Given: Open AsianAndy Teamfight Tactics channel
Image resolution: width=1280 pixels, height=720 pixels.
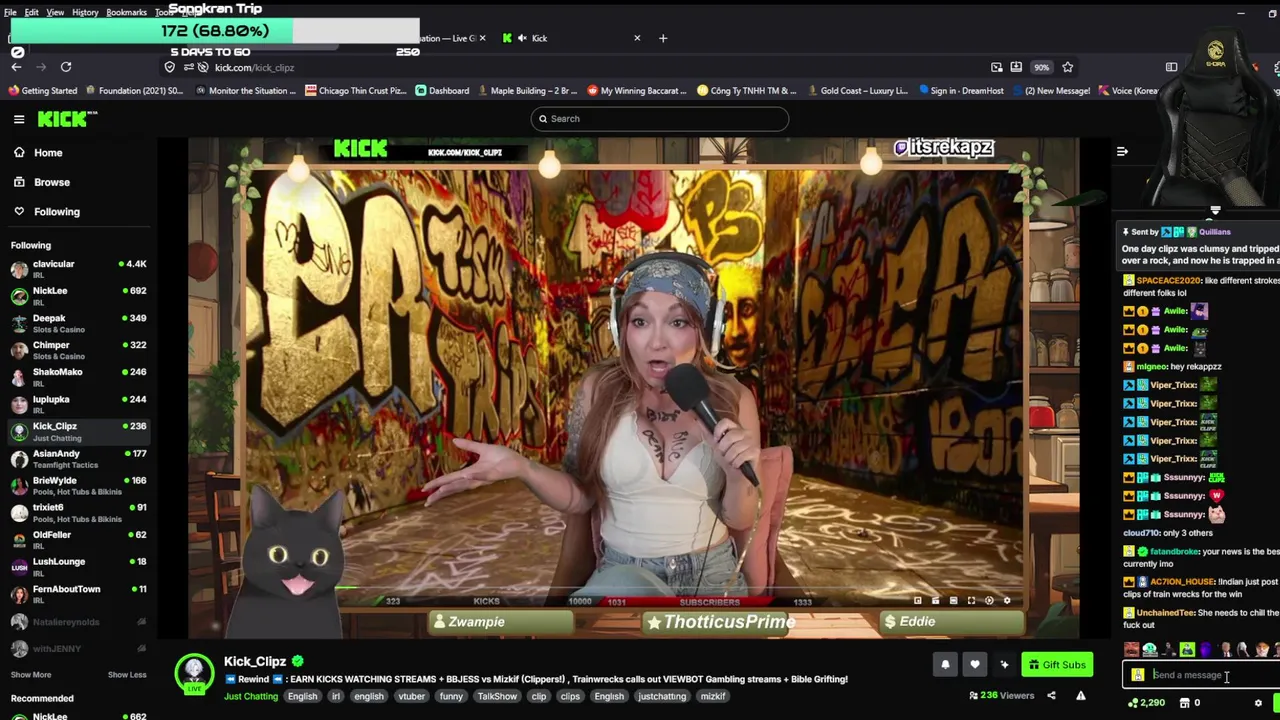Looking at the screenshot, I should 78,459.
